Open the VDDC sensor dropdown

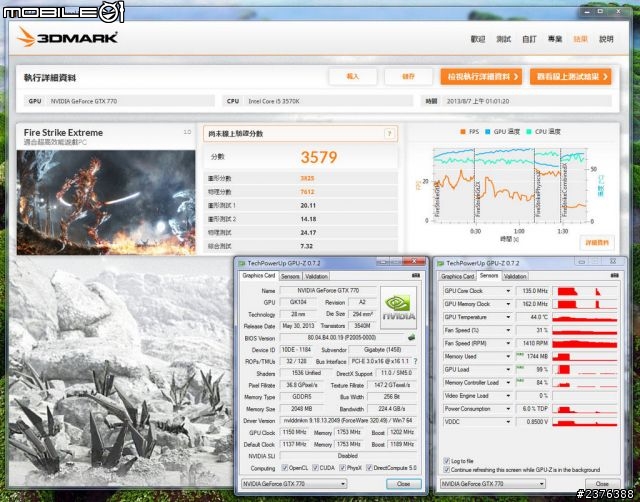pyautogui.click(x=508, y=422)
